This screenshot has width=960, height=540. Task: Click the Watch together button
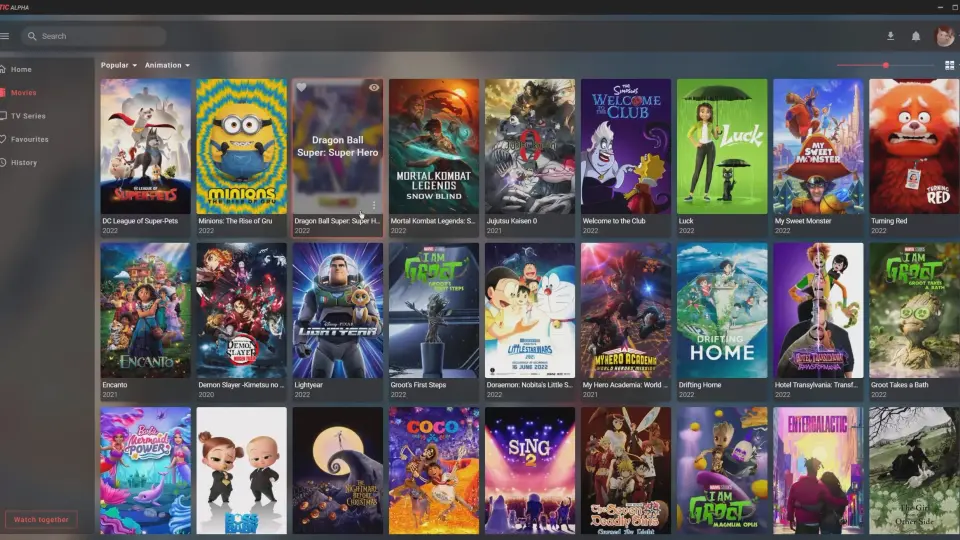point(41,519)
